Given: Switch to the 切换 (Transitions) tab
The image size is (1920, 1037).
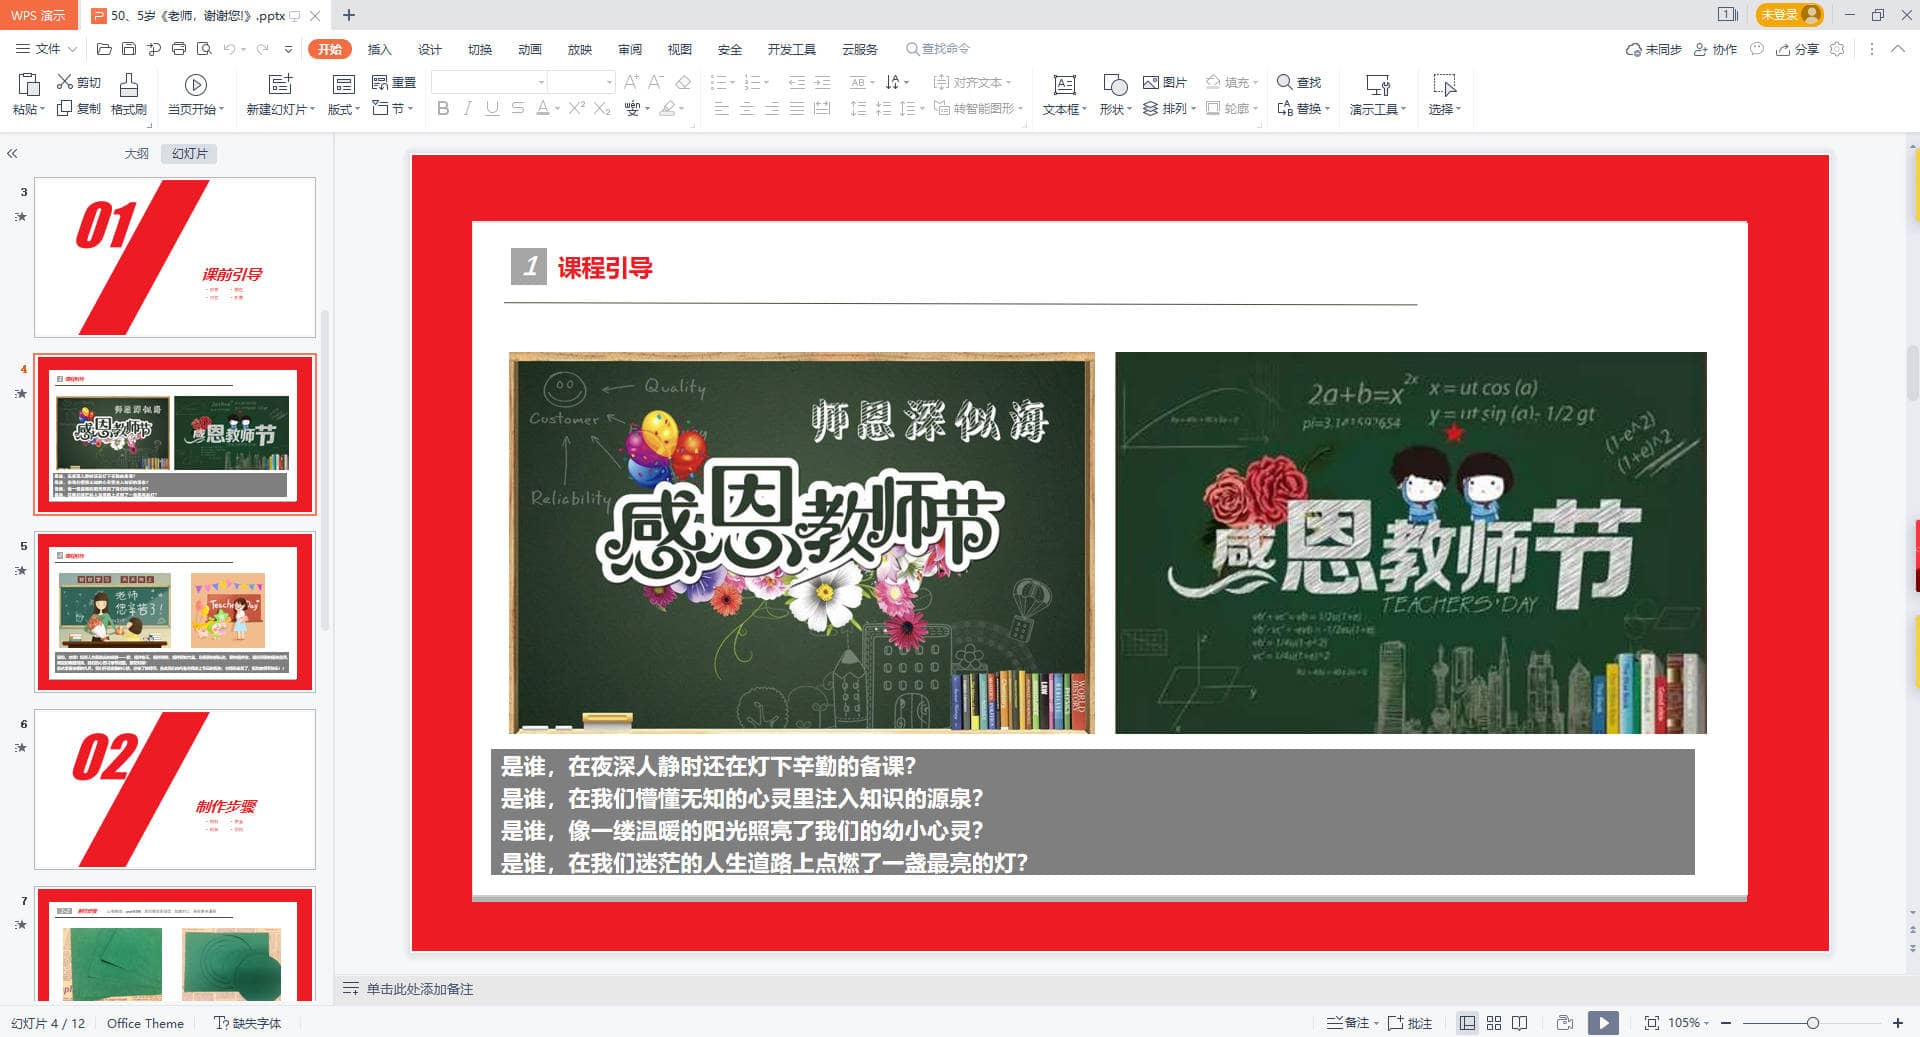Looking at the screenshot, I should (479, 49).
